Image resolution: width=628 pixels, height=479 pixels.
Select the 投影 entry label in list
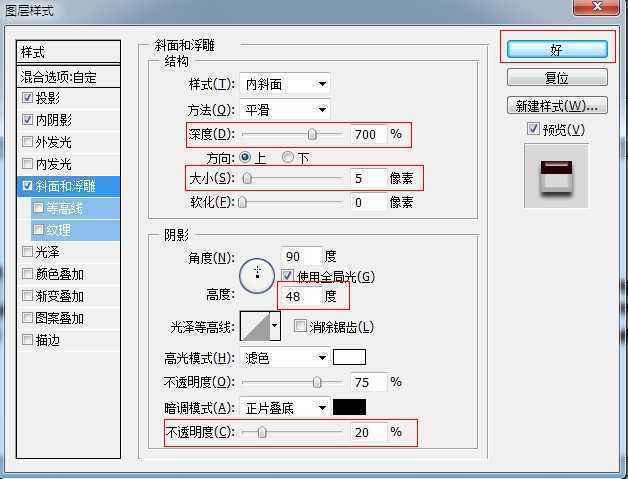pyautogui.click(x=48, y=98)
